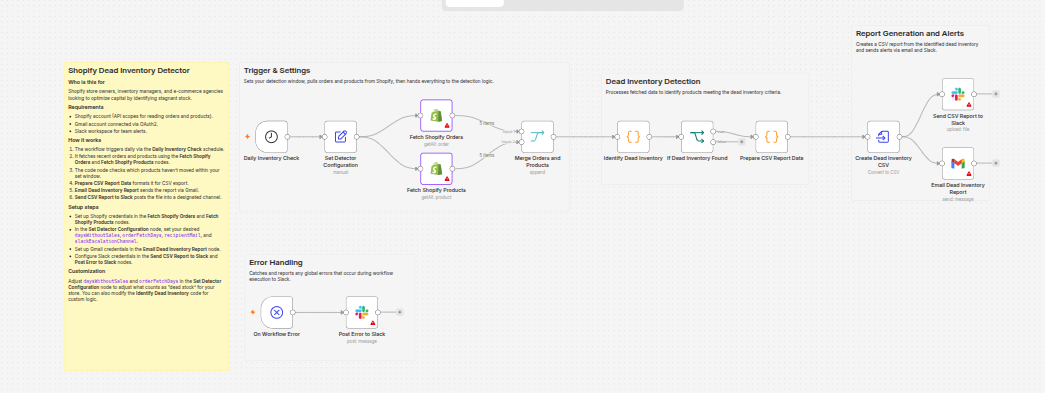
Task: Open the Create Dead Inventory CSV node
Action: coord(883,137)
